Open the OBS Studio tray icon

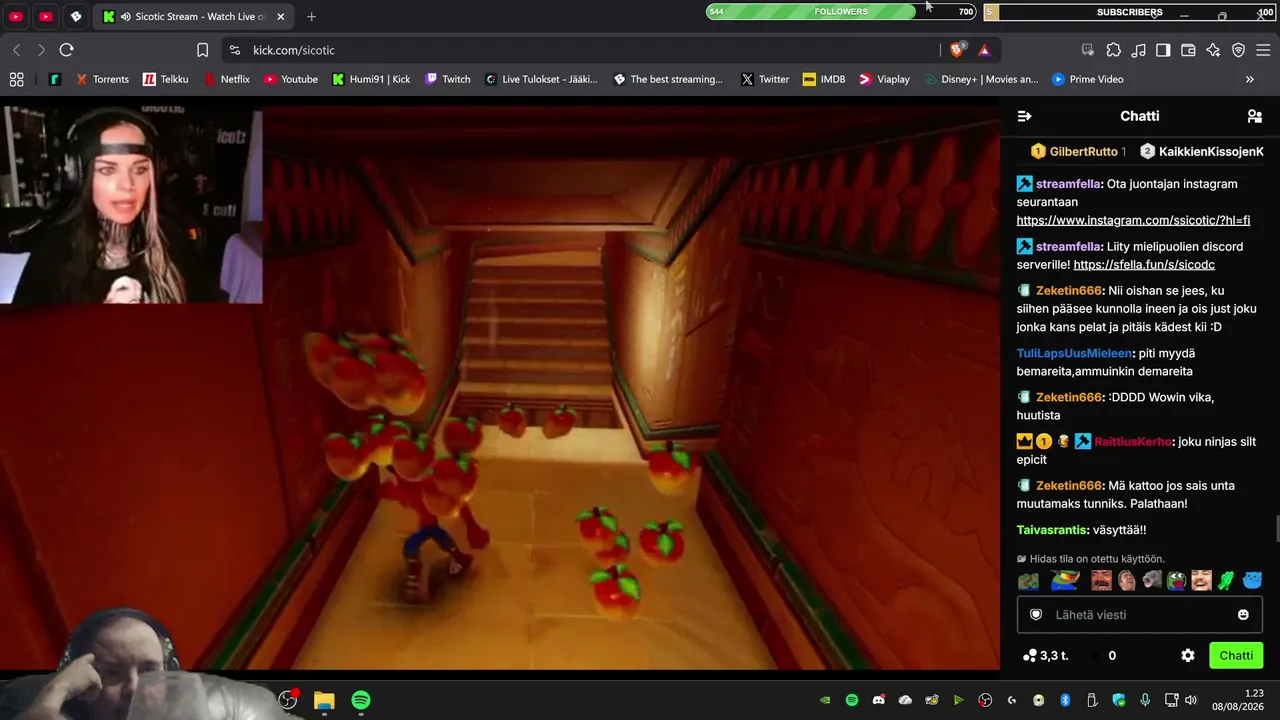coord(985,700)
